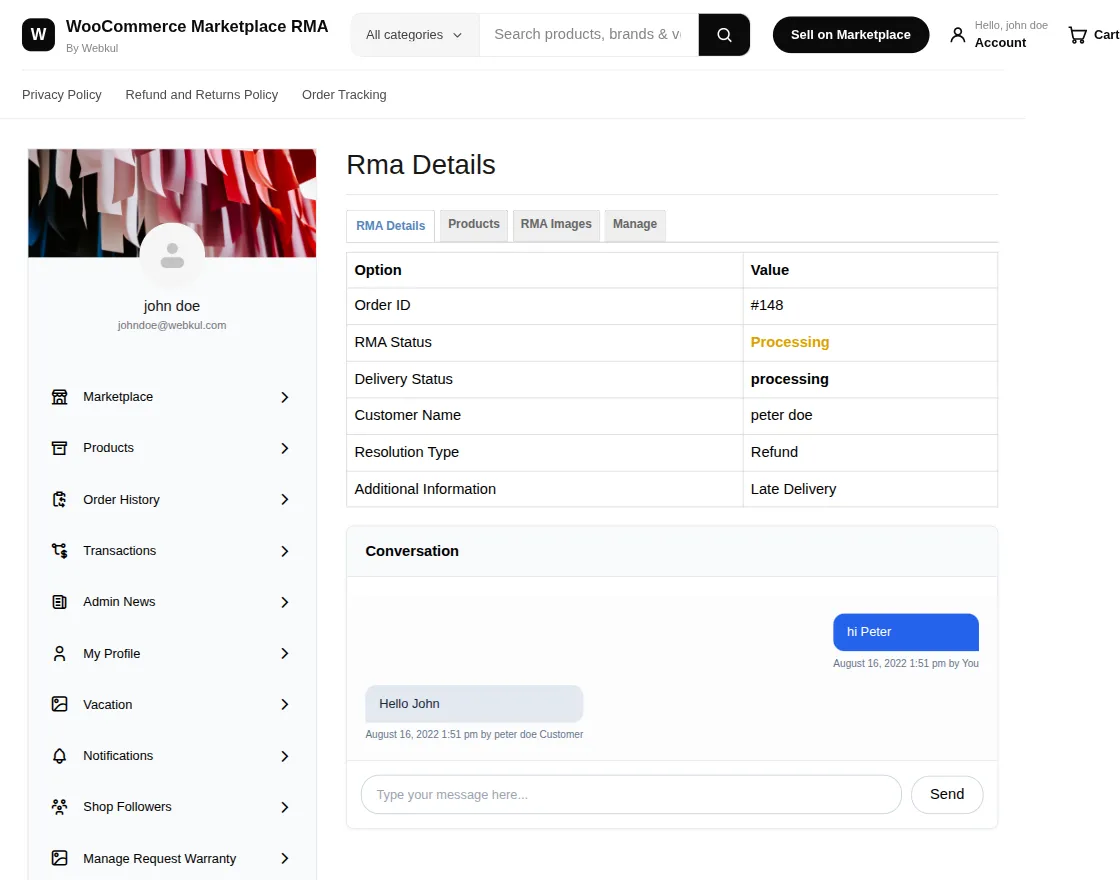Screen dimensions: 1120x880
Task: Click the Sell on Marketplace button
Action: pos(851,34)
